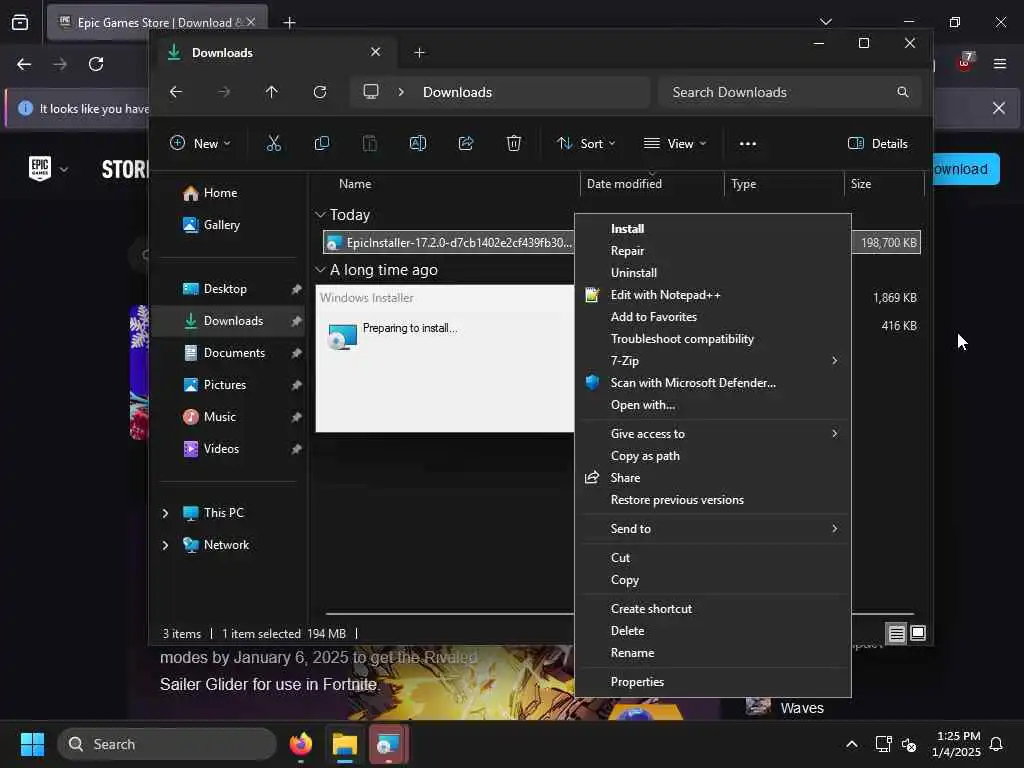This screenshot has height=768, width=1024.
Task: Click the Rename icon in toolbar
Action: click(418, 144)
